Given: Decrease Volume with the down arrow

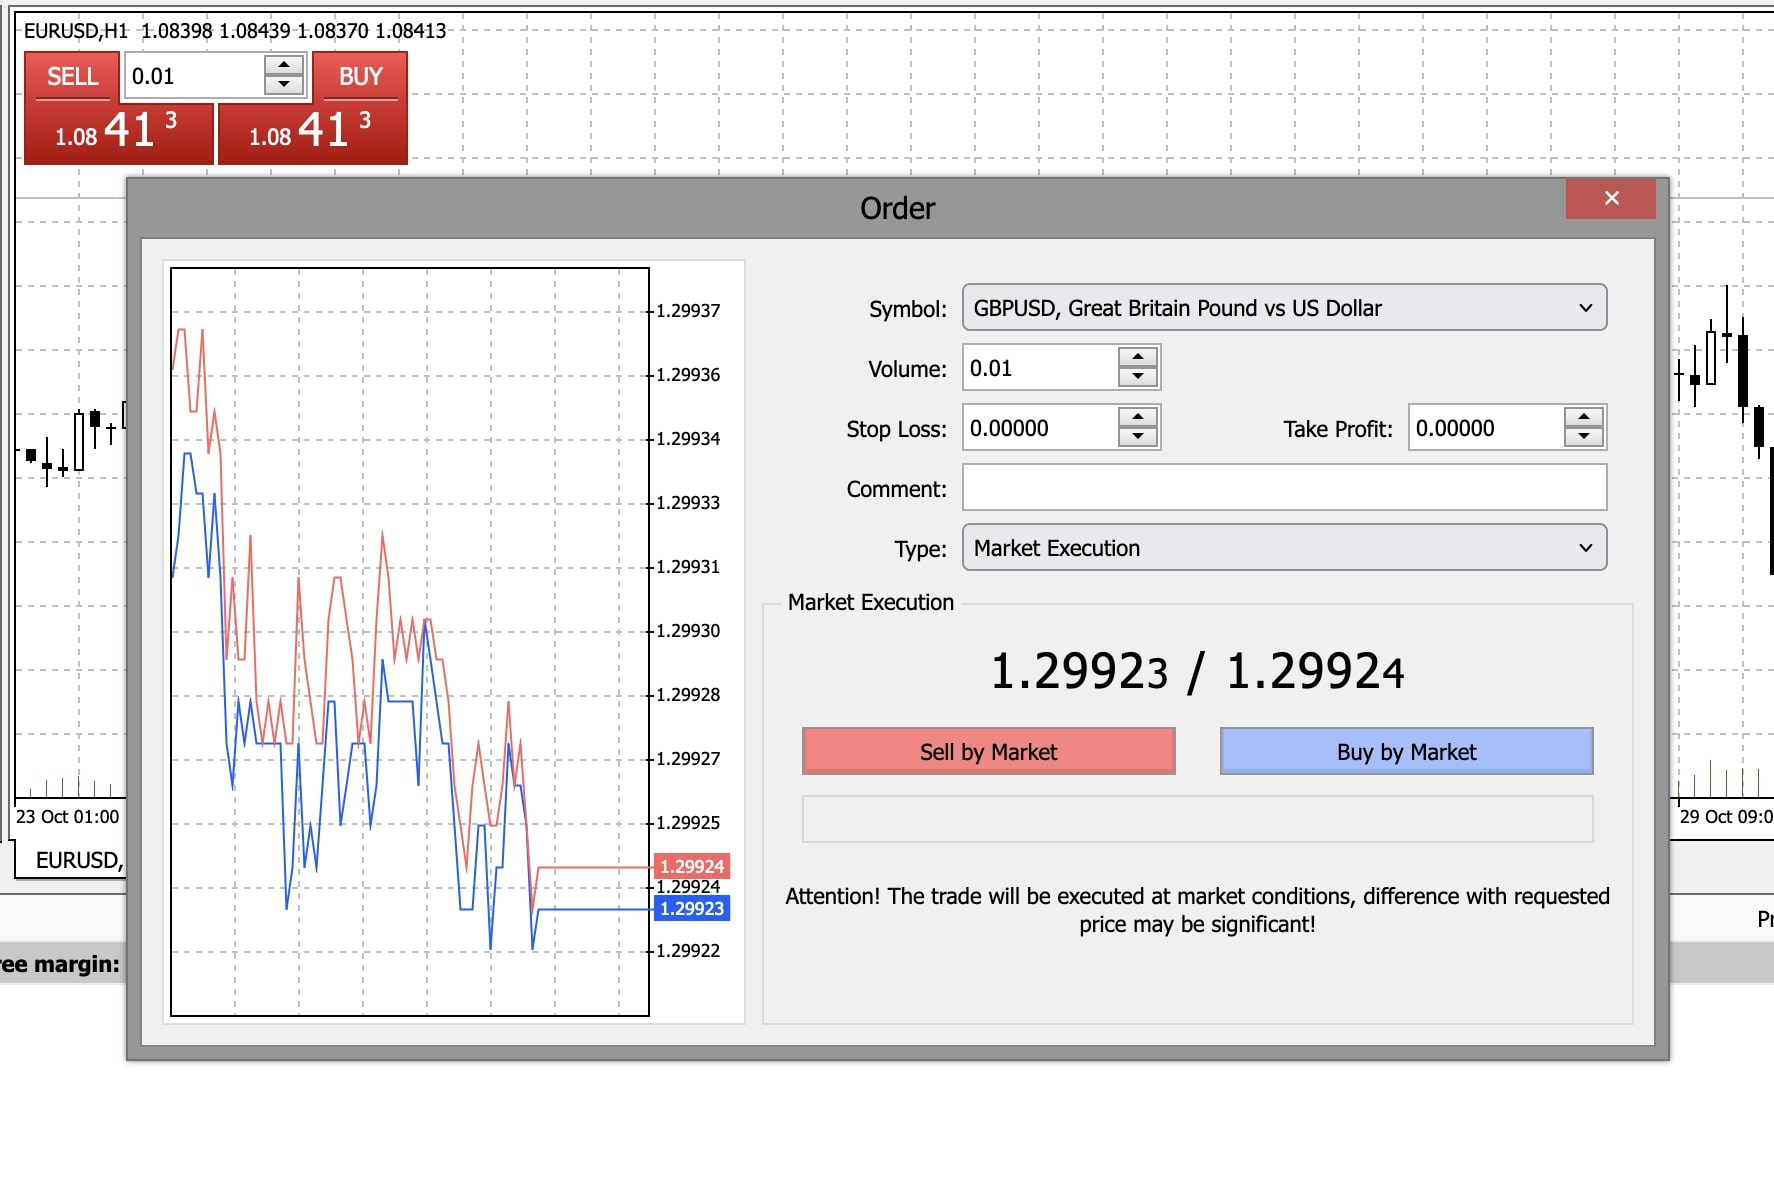Looking at the screenshot, I should coord(1138,377).
